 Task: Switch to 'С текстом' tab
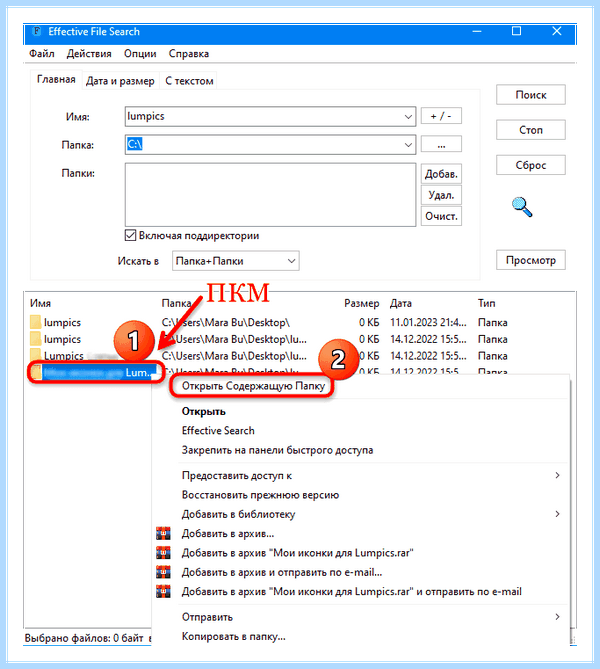[x=189, y=81]
